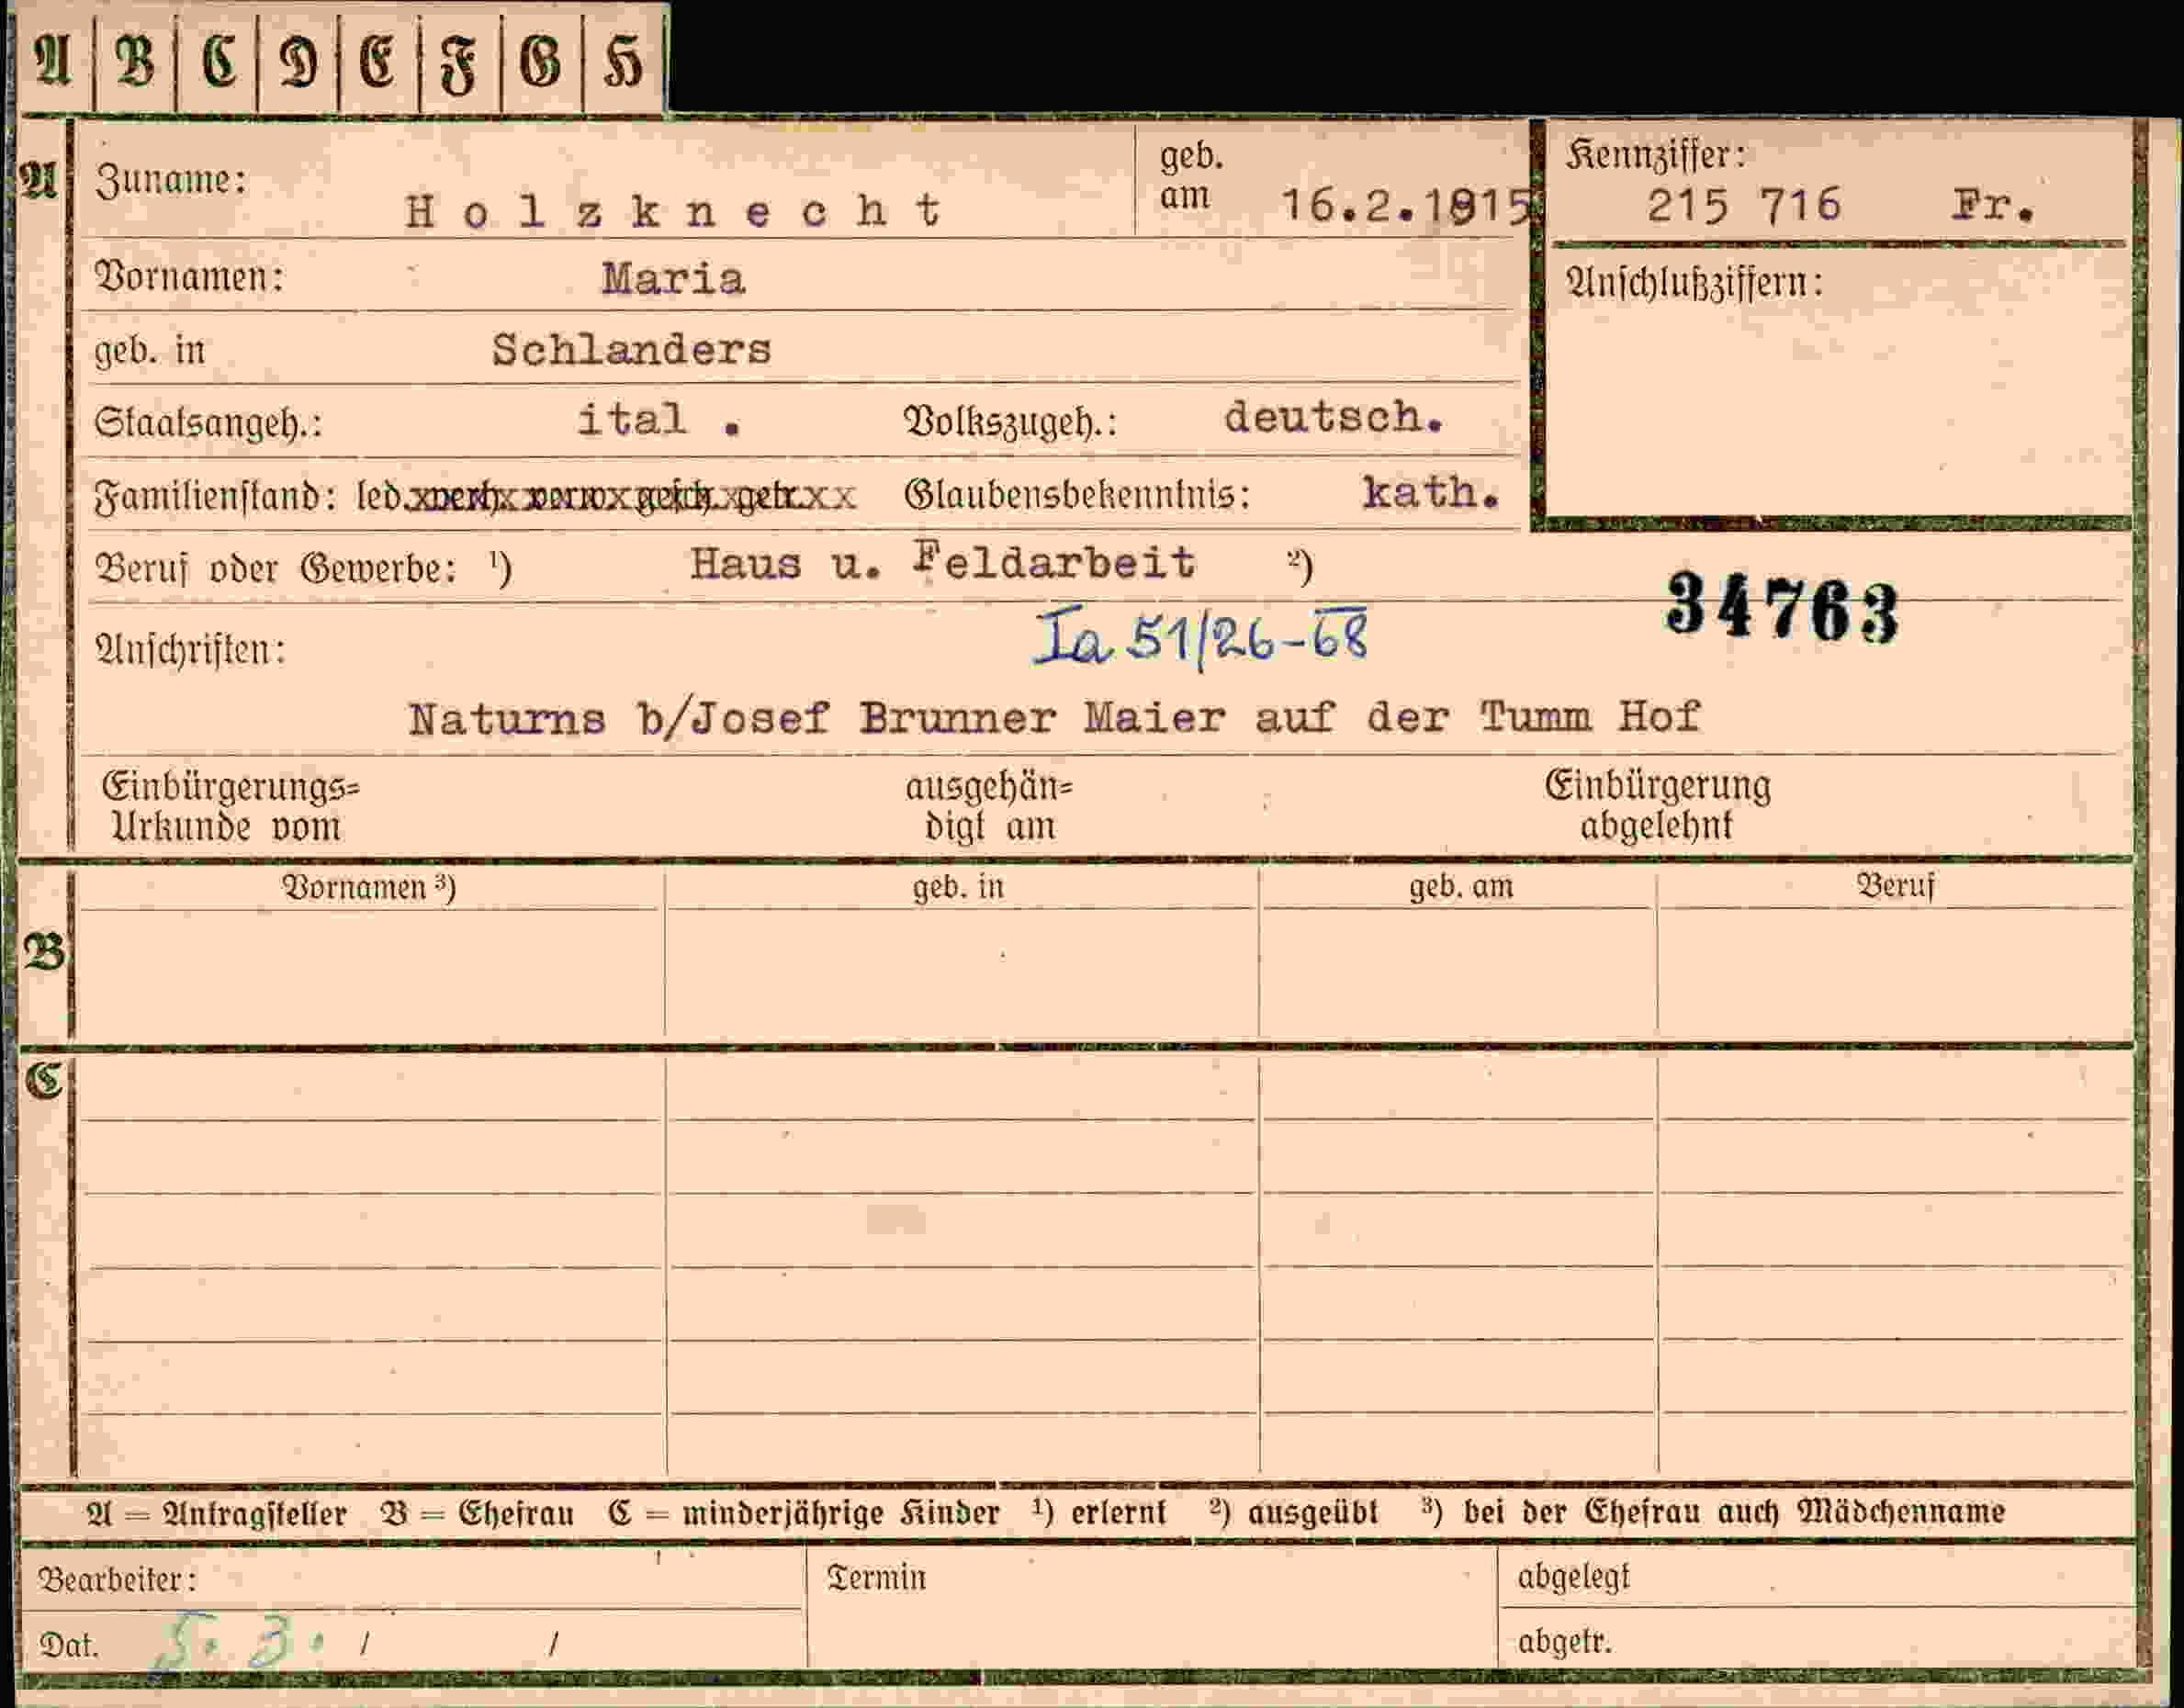Click the geb. am column header

pyautogui.click(x=1461, y=887)
